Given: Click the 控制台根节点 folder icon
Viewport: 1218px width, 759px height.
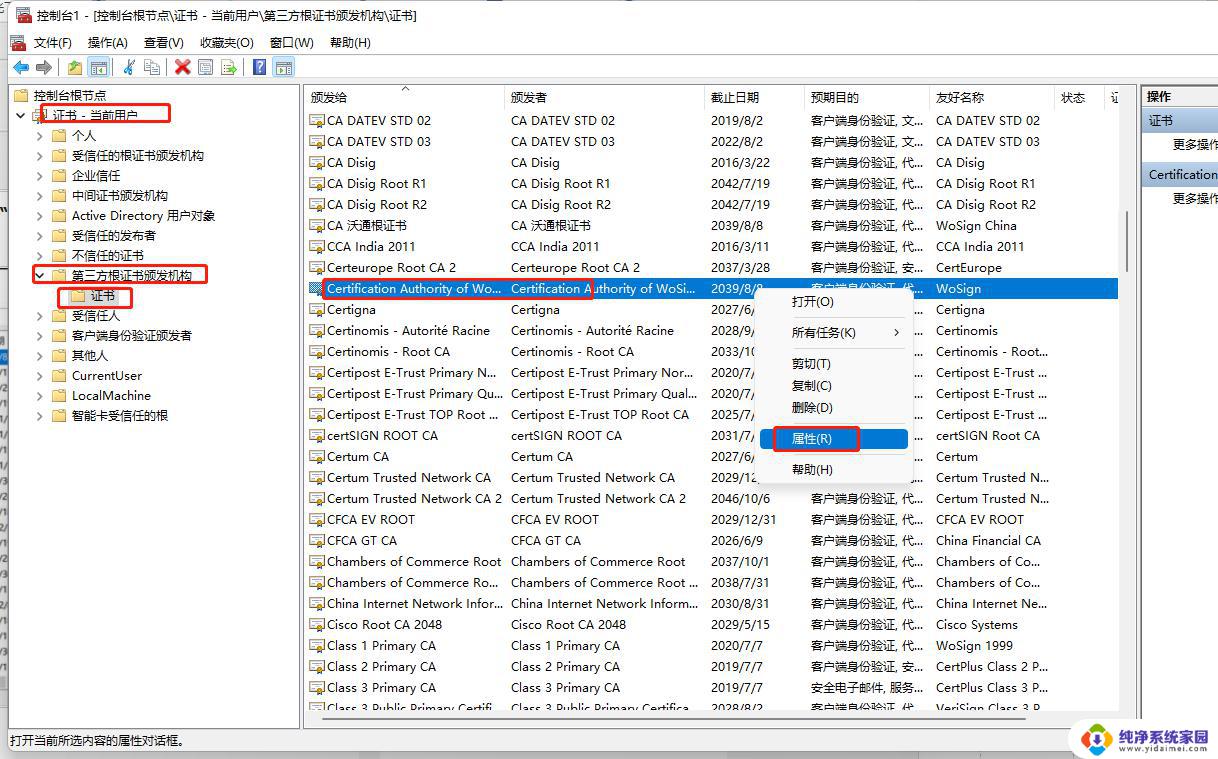Looking at the screenshot, I should pyautogui.click(x=21, y=95).
